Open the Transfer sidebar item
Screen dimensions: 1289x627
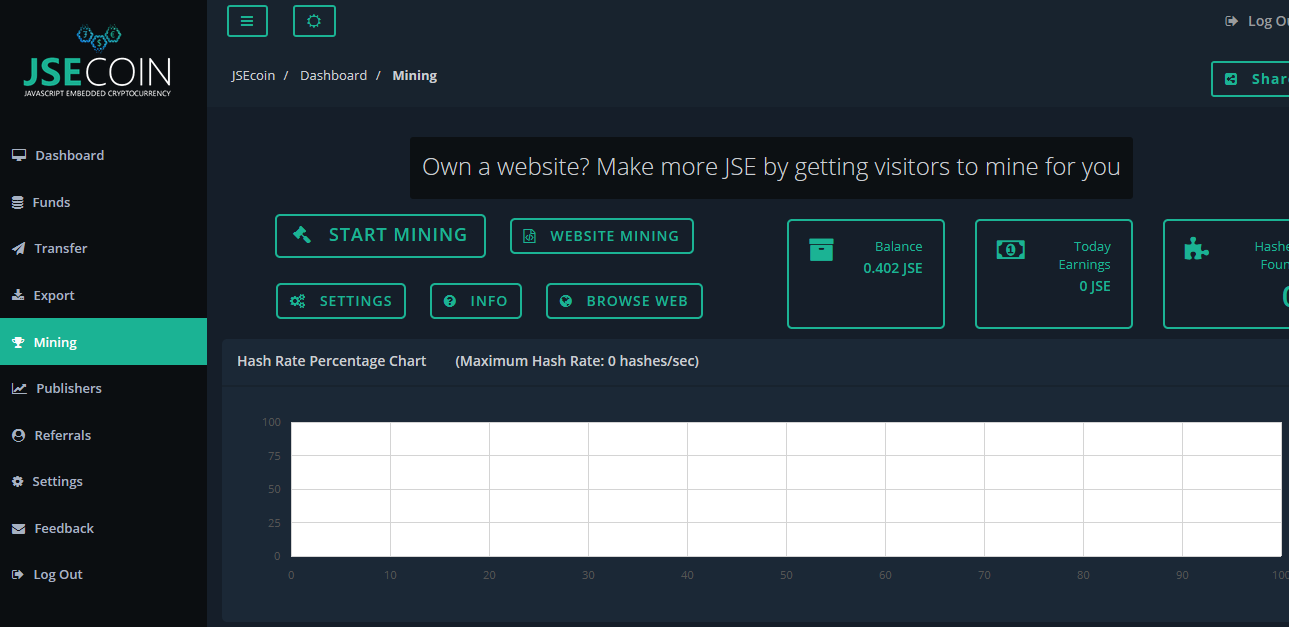tap(103, 248)
